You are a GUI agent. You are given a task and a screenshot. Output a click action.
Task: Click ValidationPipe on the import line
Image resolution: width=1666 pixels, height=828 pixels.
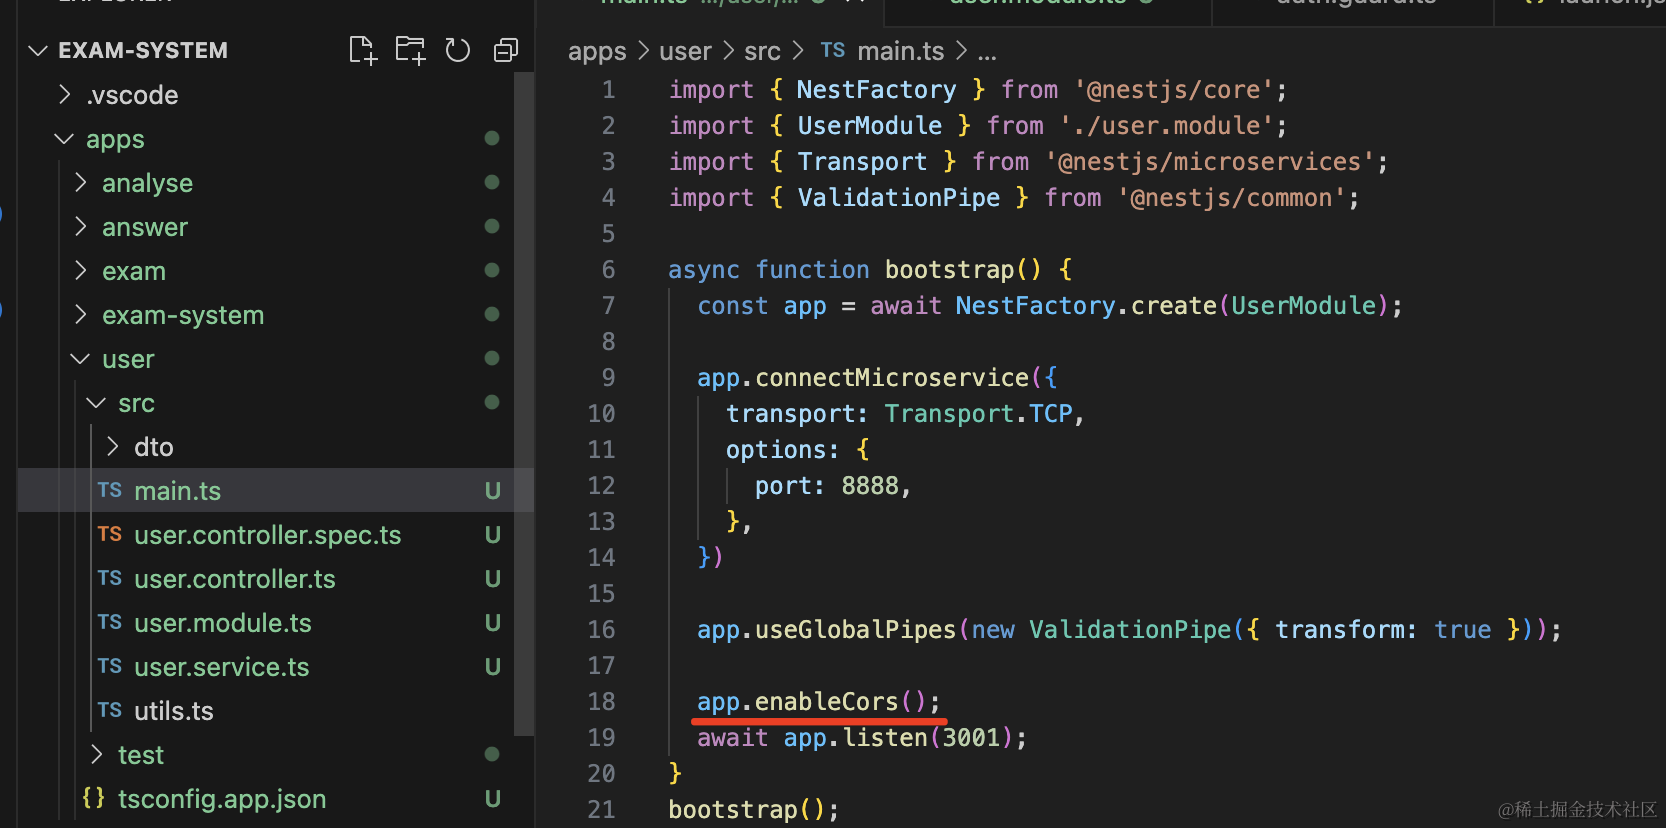[x=898, y=198]
